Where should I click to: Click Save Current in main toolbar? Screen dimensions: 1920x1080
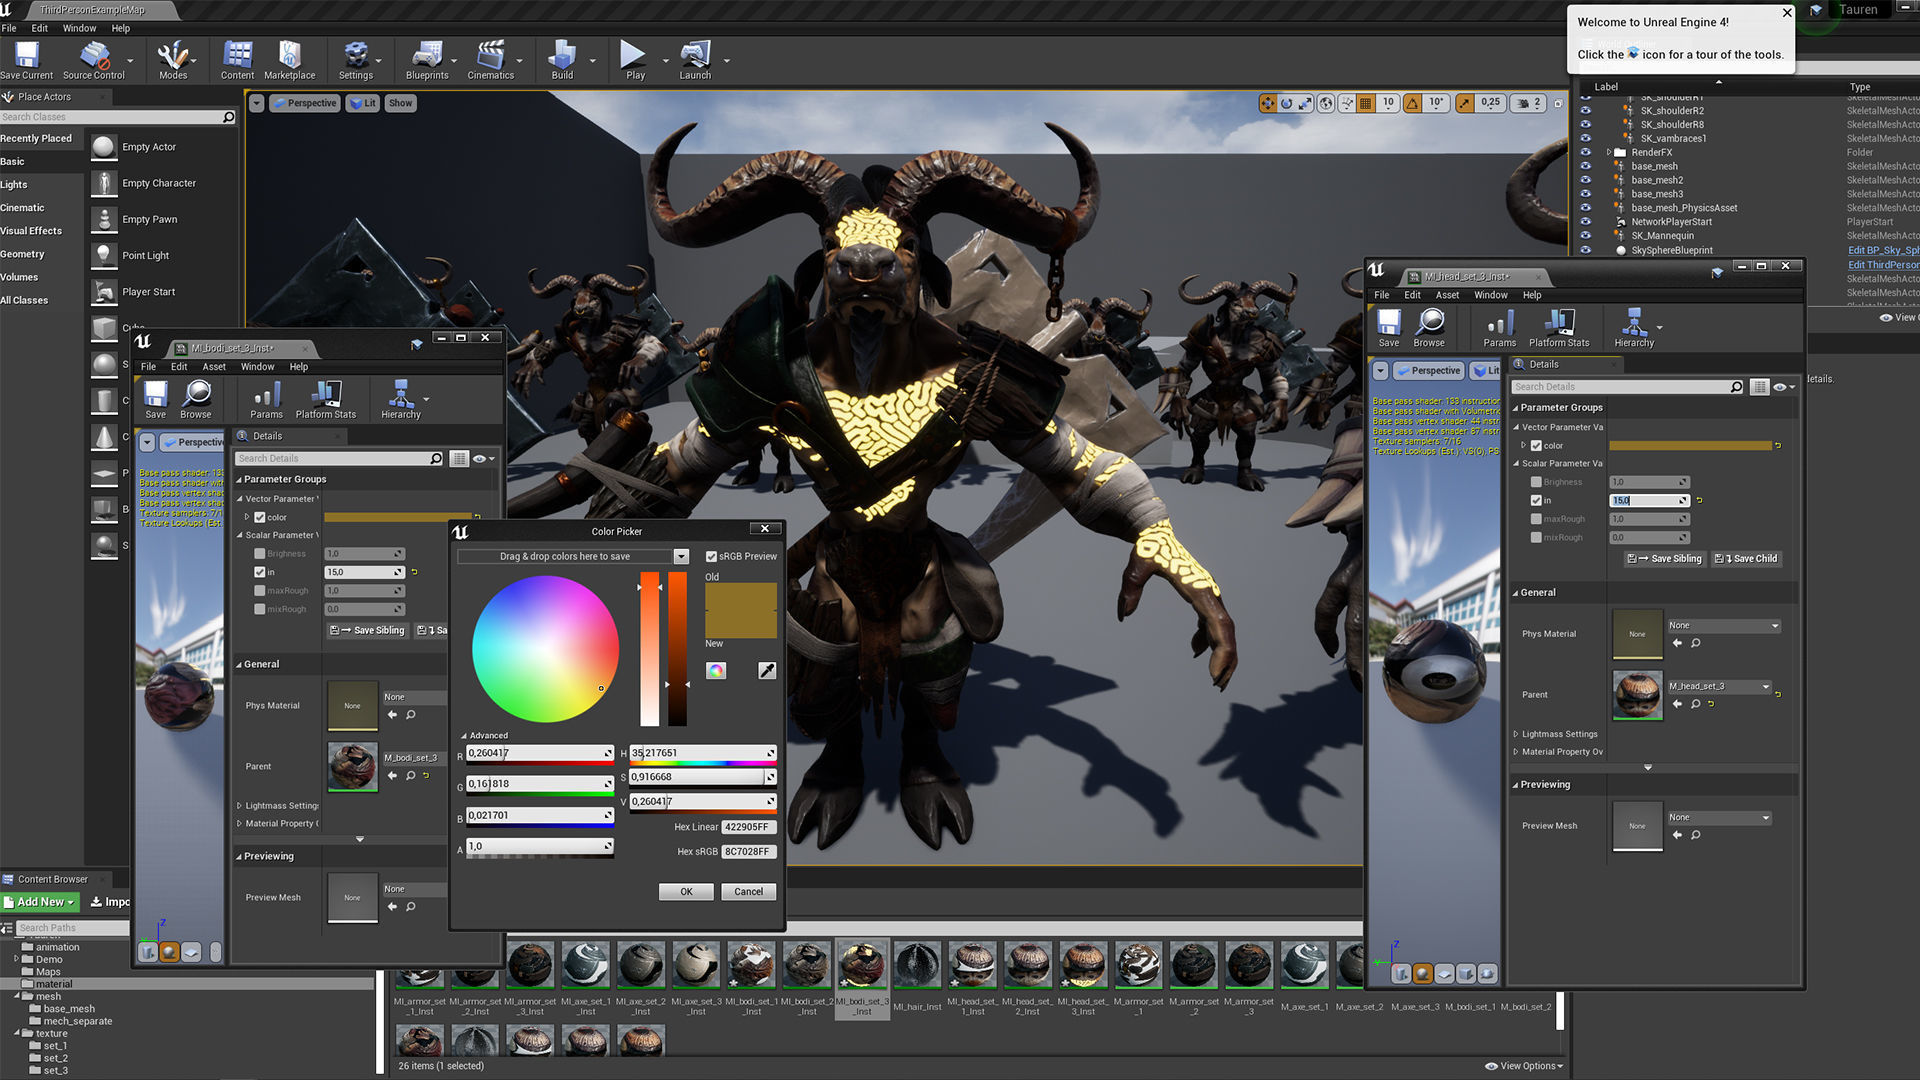click(x=27, y=60)
